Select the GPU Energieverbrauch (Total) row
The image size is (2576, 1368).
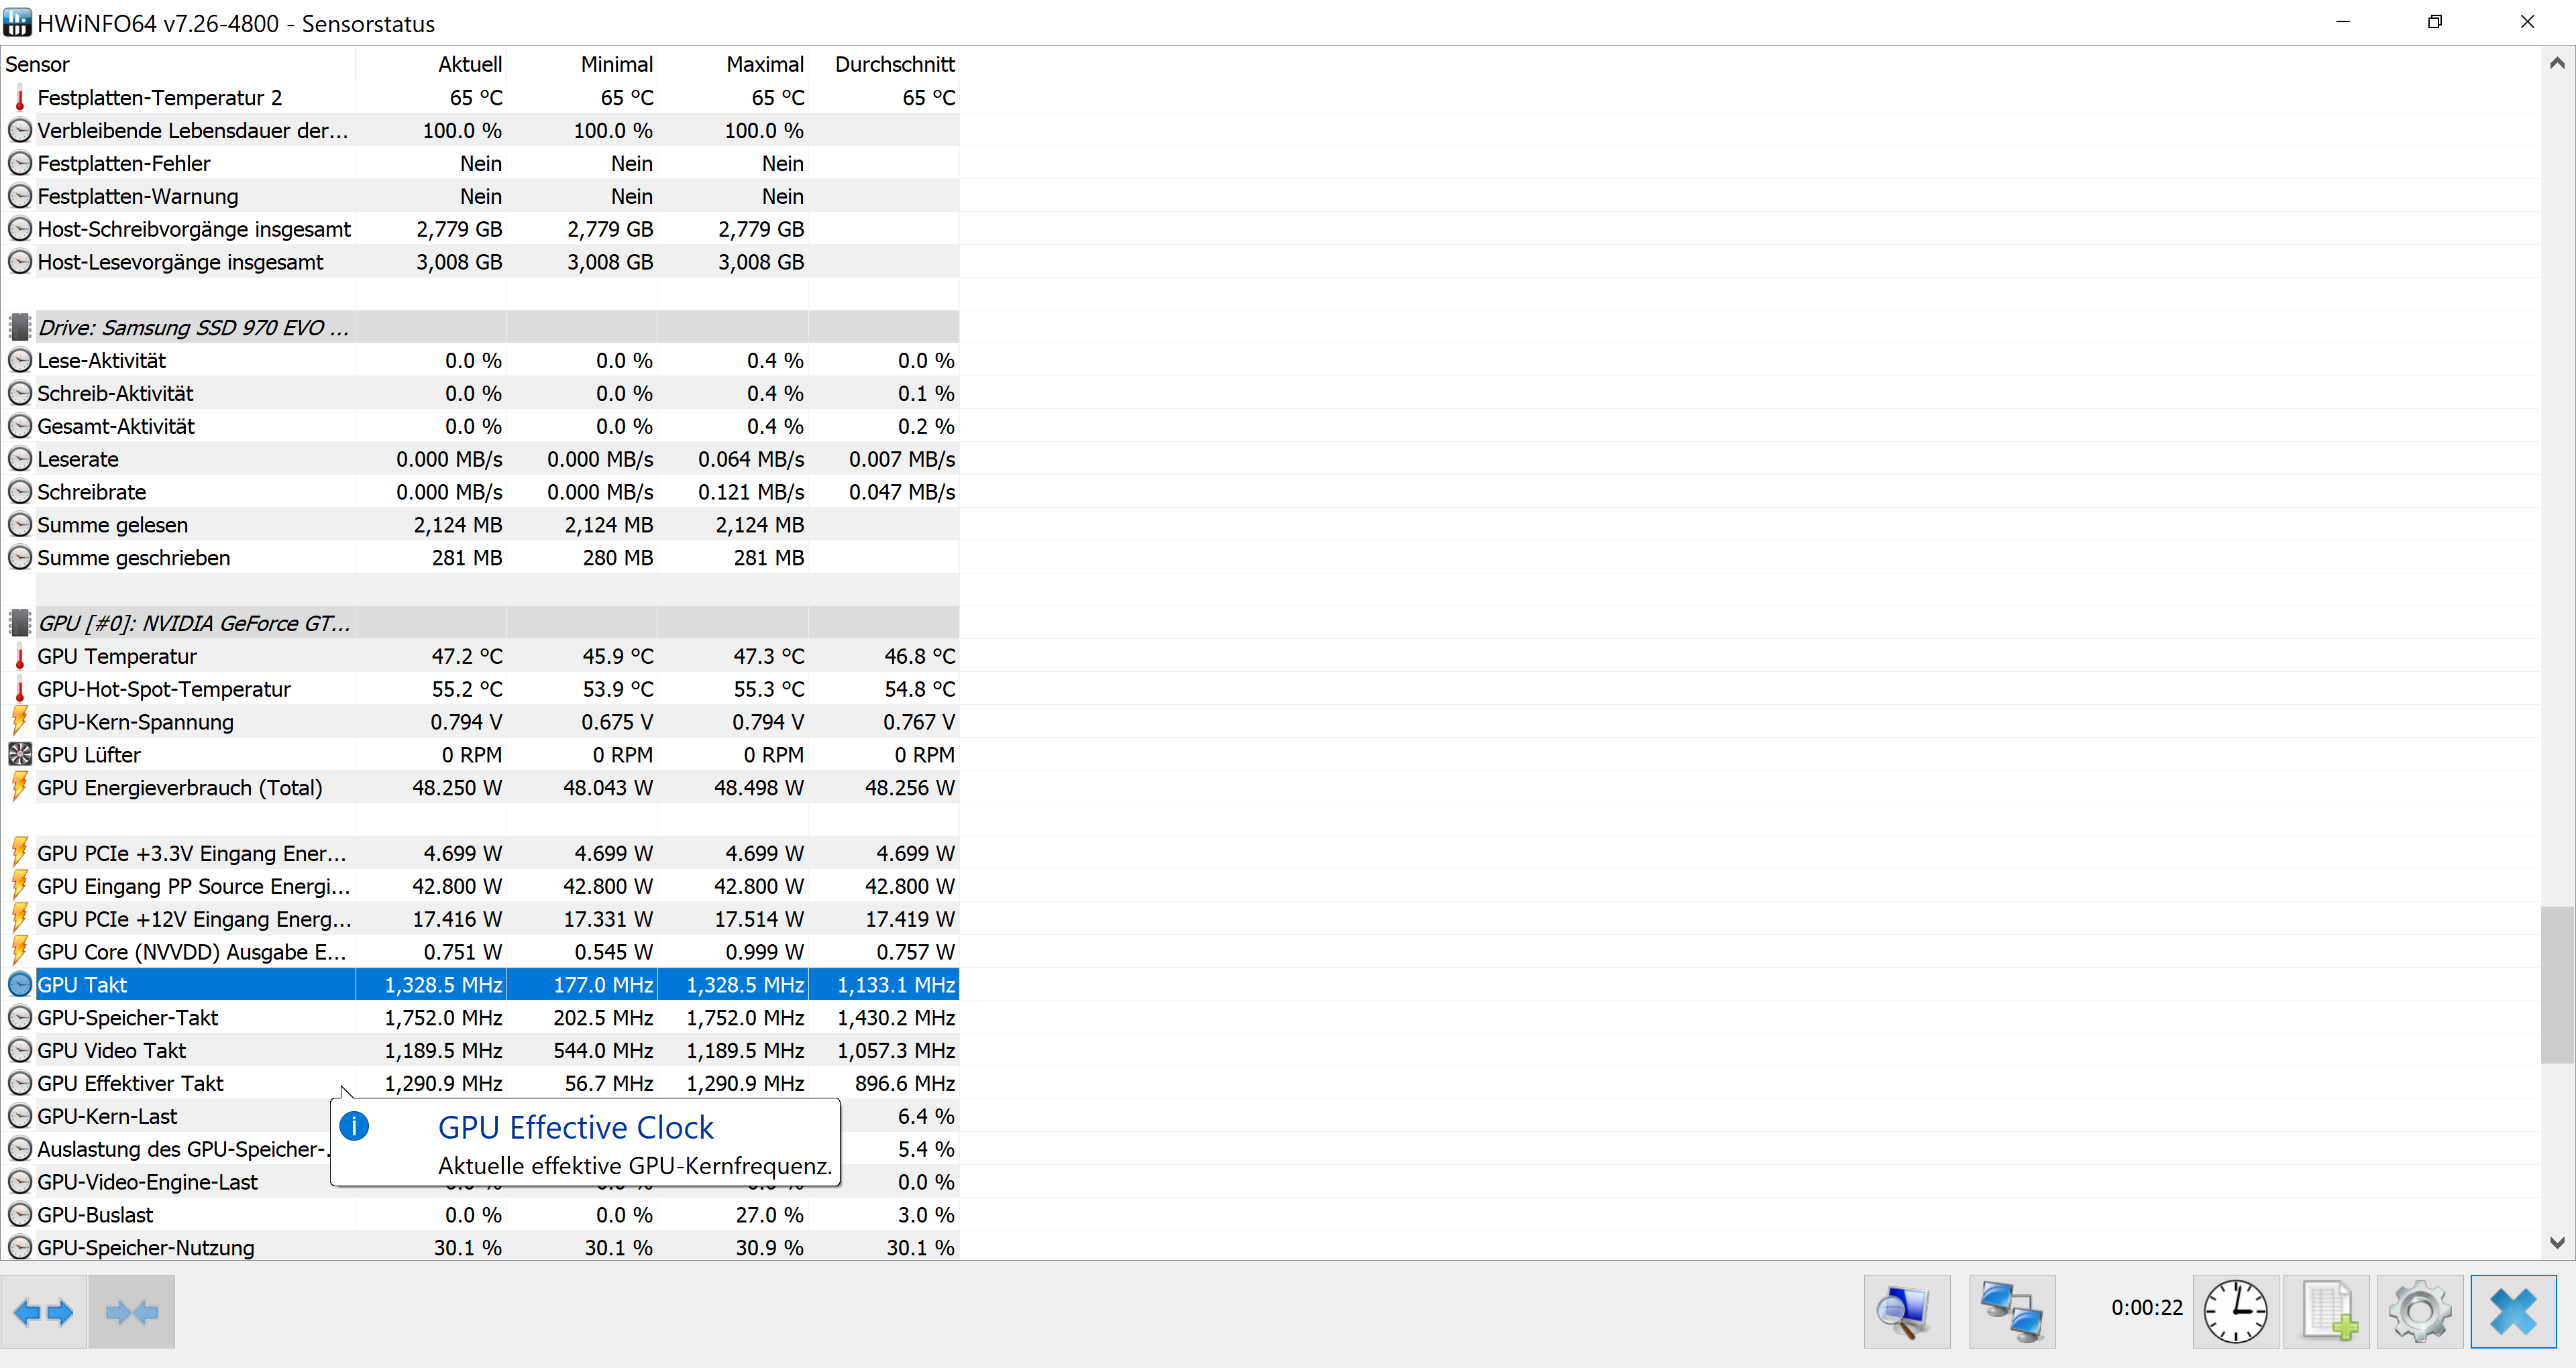[x=180, y=788]
